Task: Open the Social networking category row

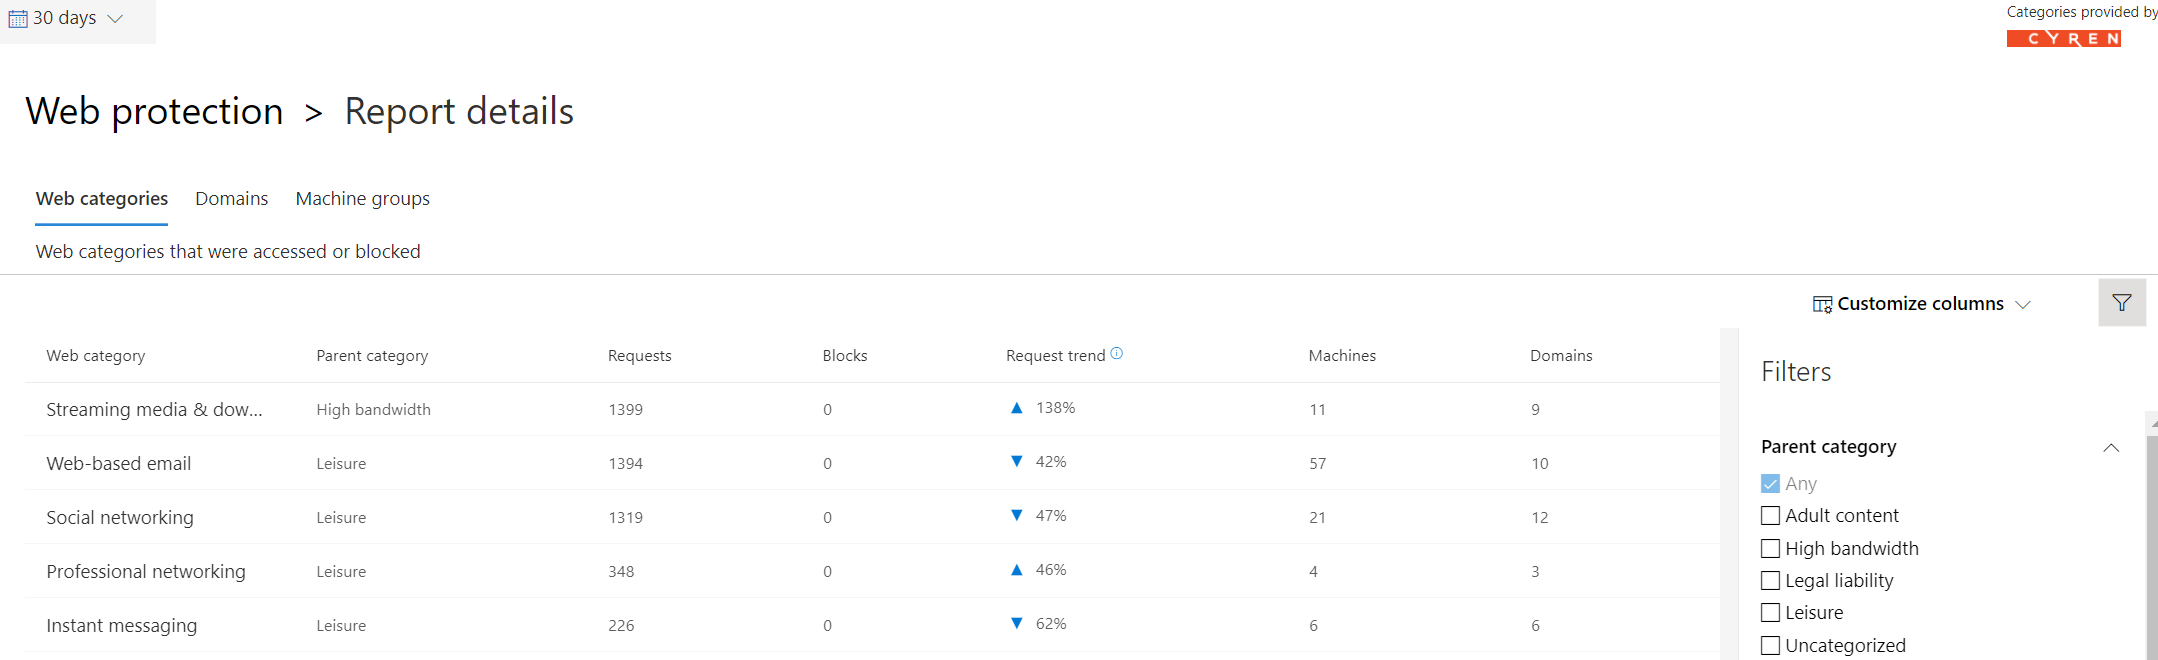Action: point(120,518)
